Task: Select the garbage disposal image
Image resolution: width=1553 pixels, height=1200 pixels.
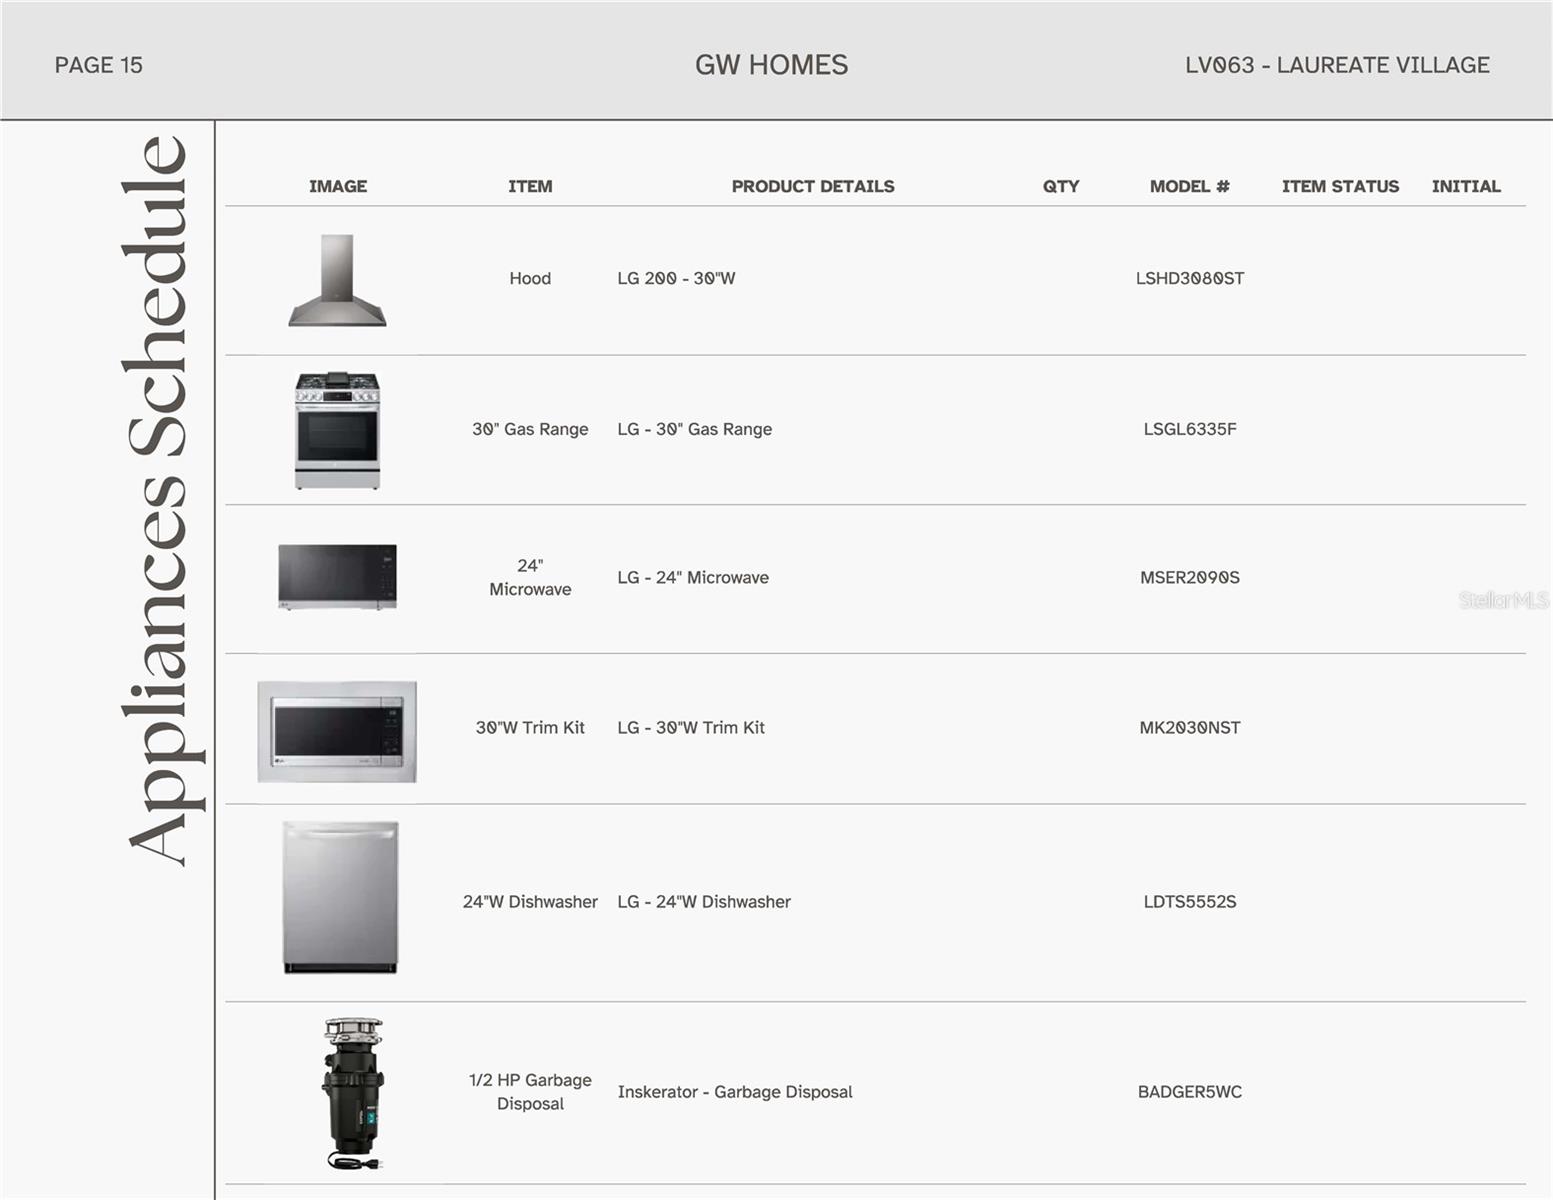Action: click(x=353, y=1093)
